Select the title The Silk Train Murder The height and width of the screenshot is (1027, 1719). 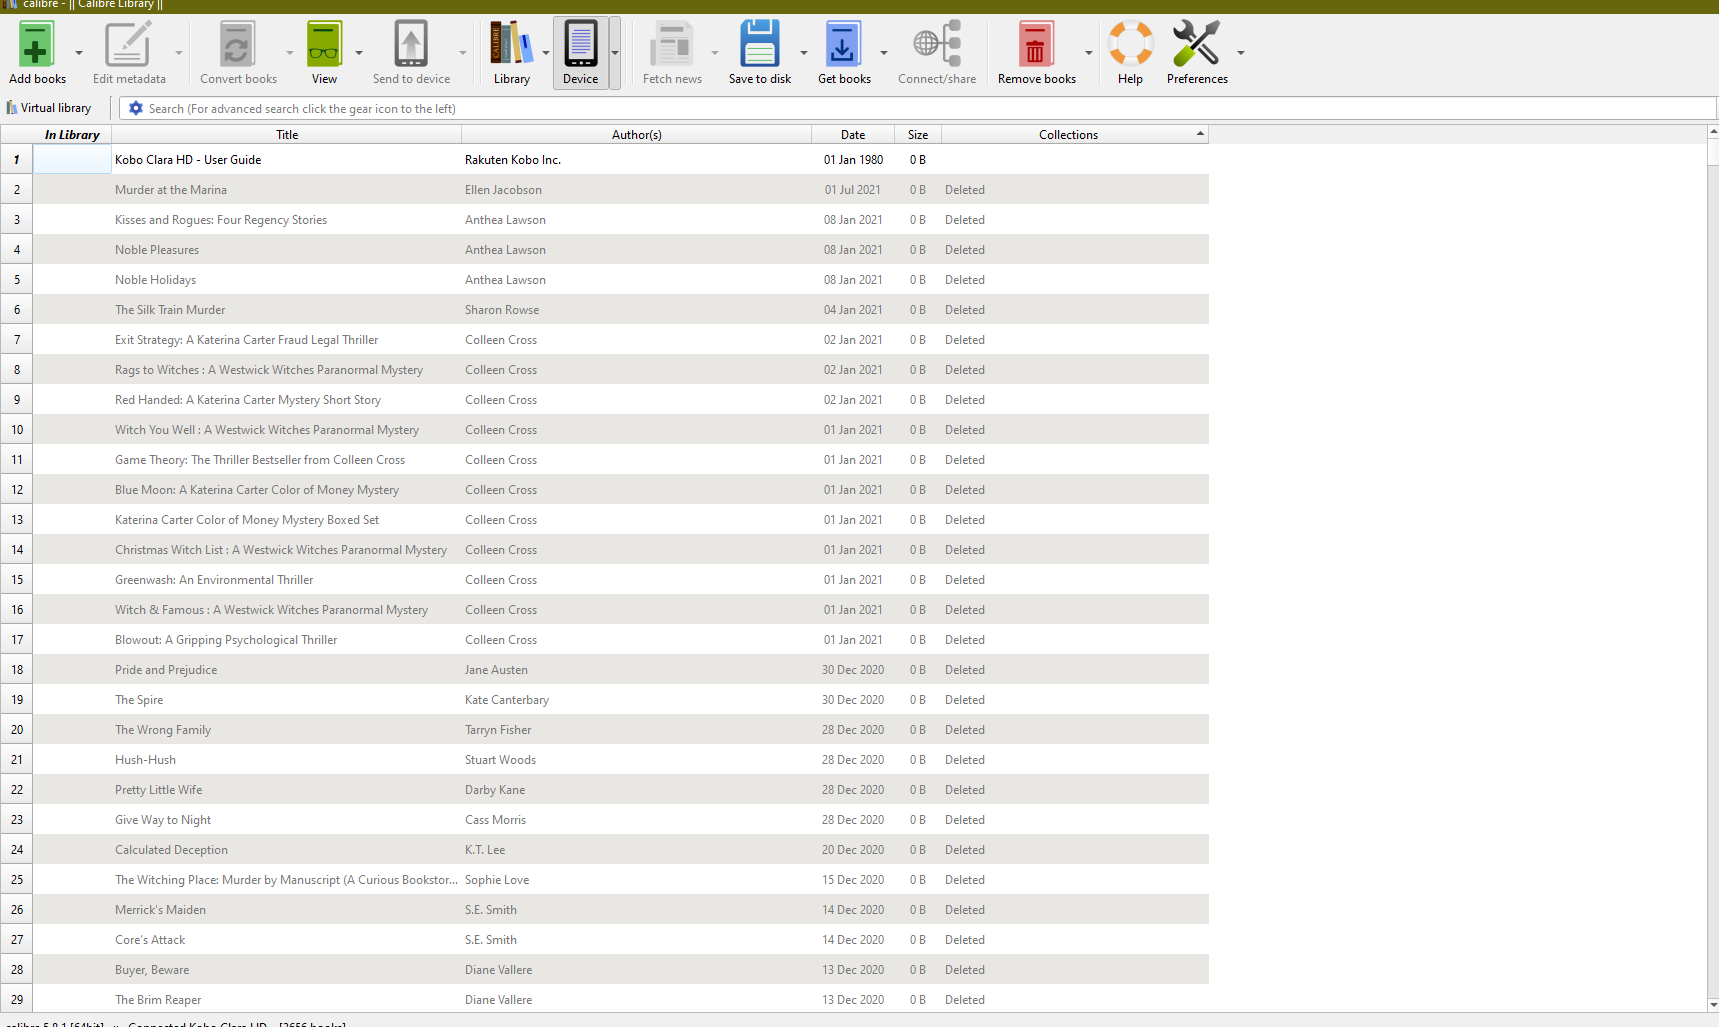(x=170, y=310)
